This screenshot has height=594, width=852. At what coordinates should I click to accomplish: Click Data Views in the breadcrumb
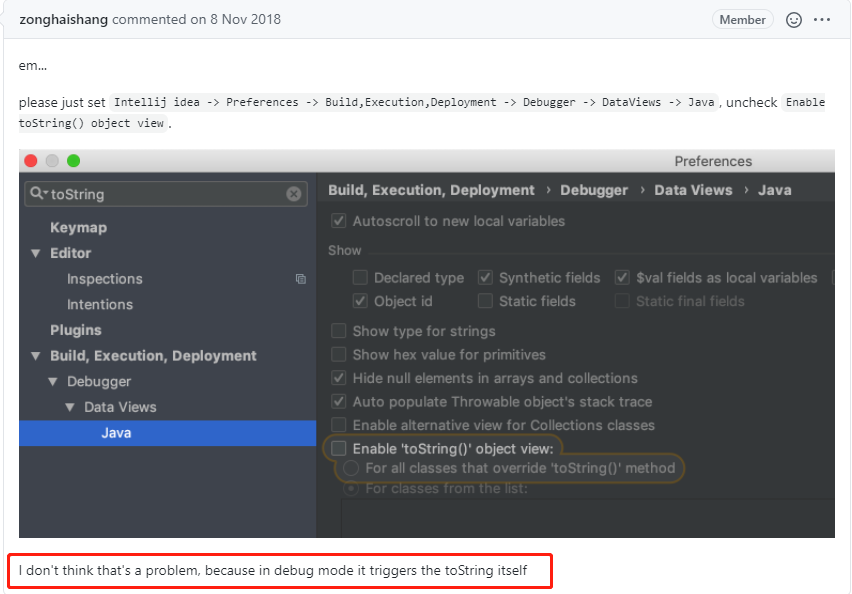[693, 190]
